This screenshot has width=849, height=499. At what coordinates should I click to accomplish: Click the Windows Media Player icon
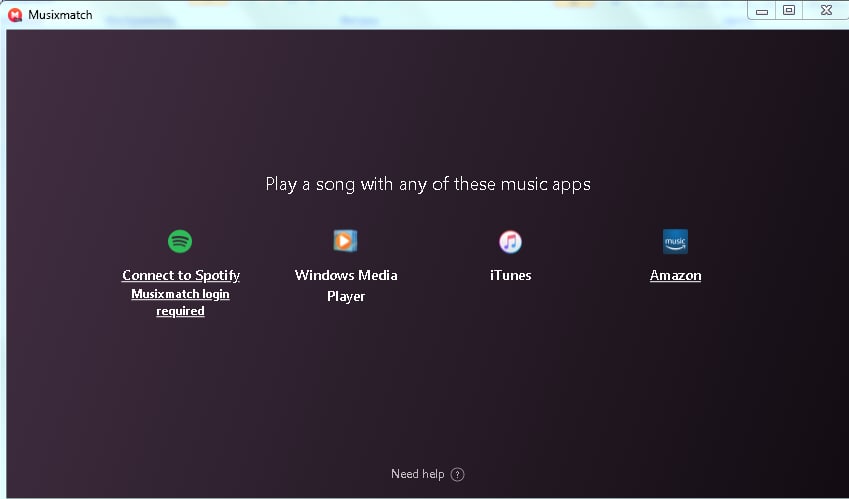click(x=345, y=241)
